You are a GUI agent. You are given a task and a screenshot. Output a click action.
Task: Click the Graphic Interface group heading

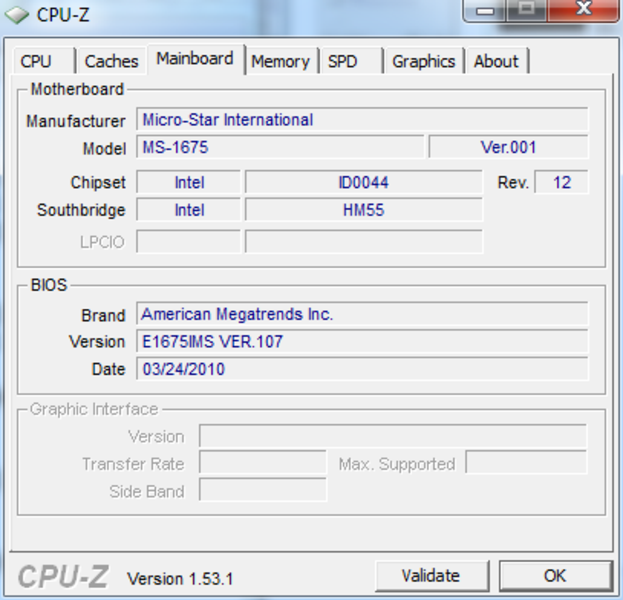click(94, 409)
